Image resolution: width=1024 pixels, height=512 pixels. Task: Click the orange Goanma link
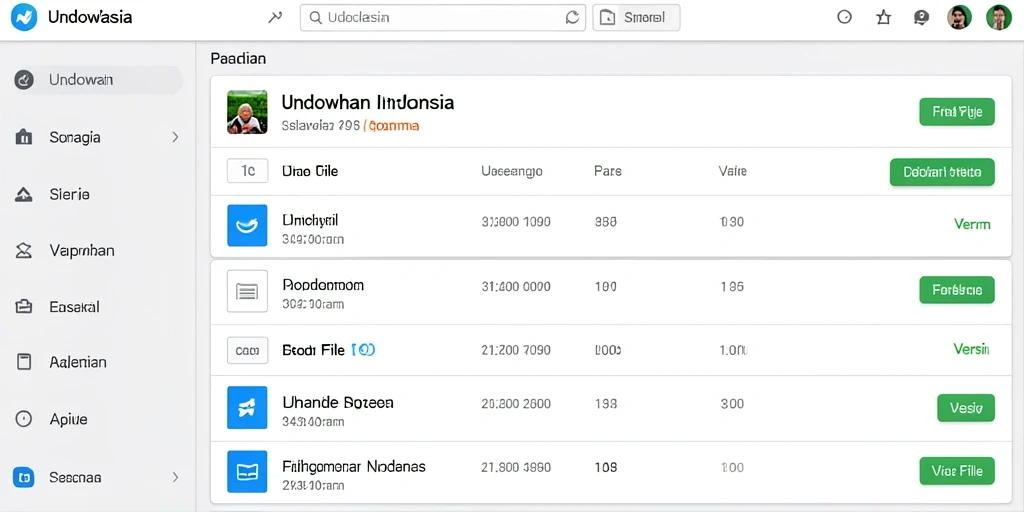coord(392,126)
